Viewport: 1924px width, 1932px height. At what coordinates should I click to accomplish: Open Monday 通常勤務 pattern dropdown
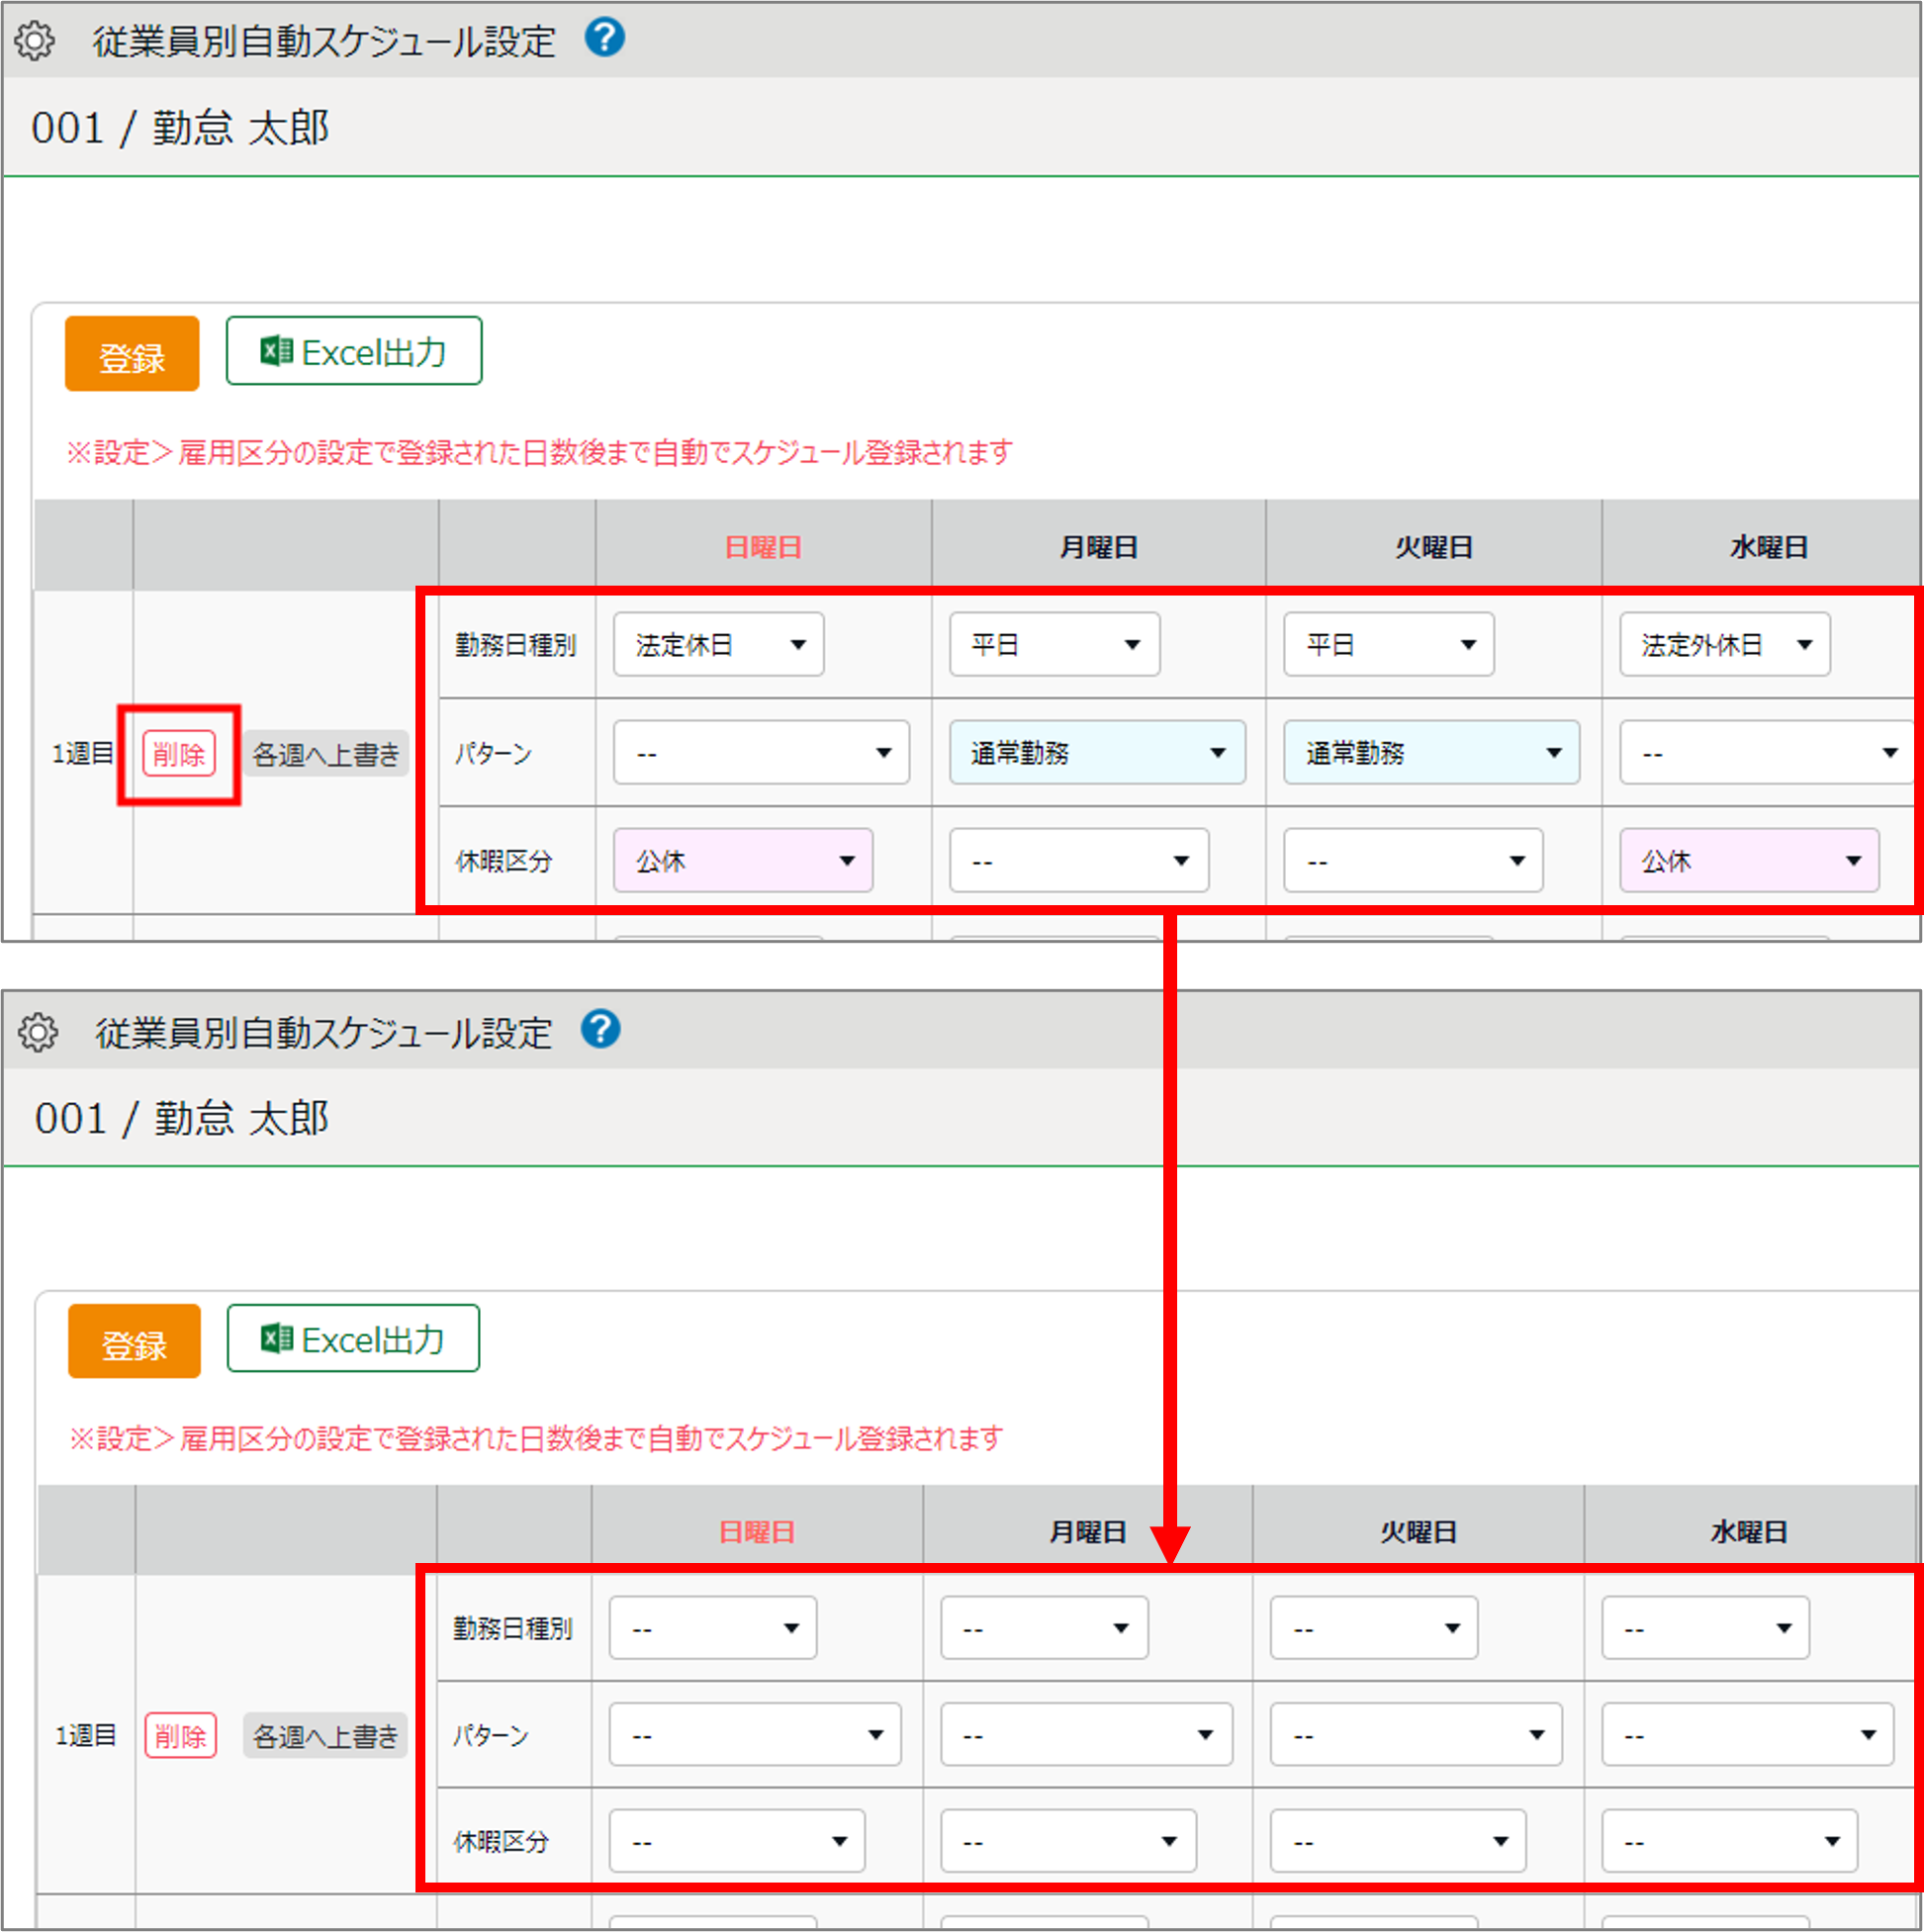[1097, 752]
